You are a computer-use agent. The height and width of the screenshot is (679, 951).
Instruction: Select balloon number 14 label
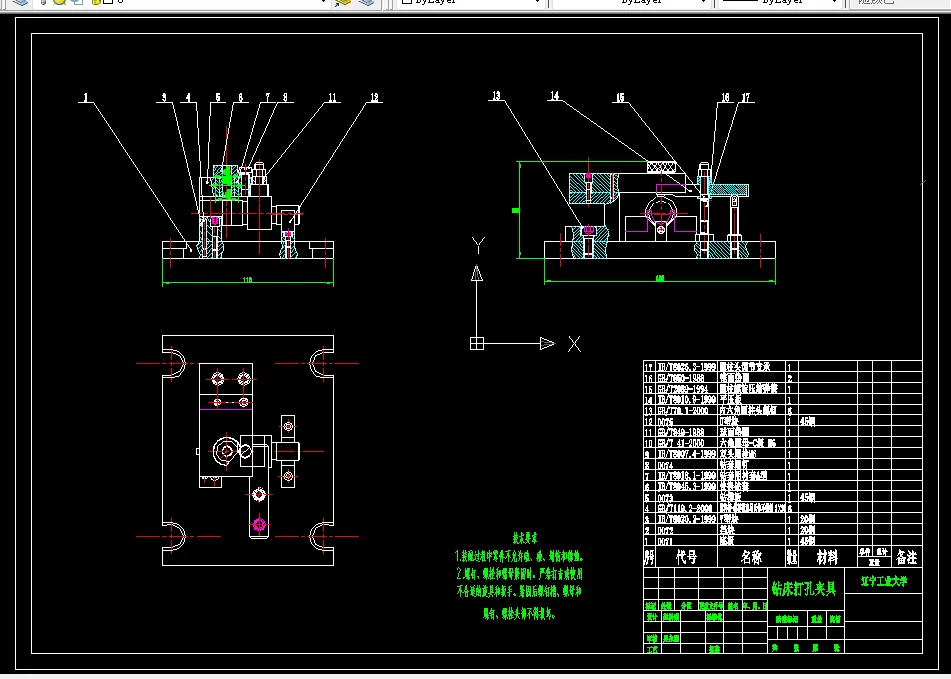click(x=554, y=96)
